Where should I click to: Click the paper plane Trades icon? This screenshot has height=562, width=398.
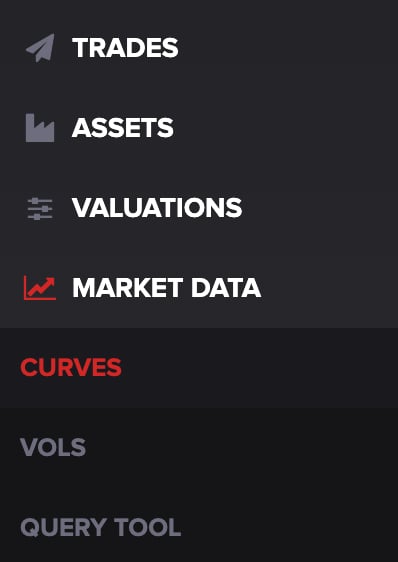pyautogui.click(x=40, y=48)
